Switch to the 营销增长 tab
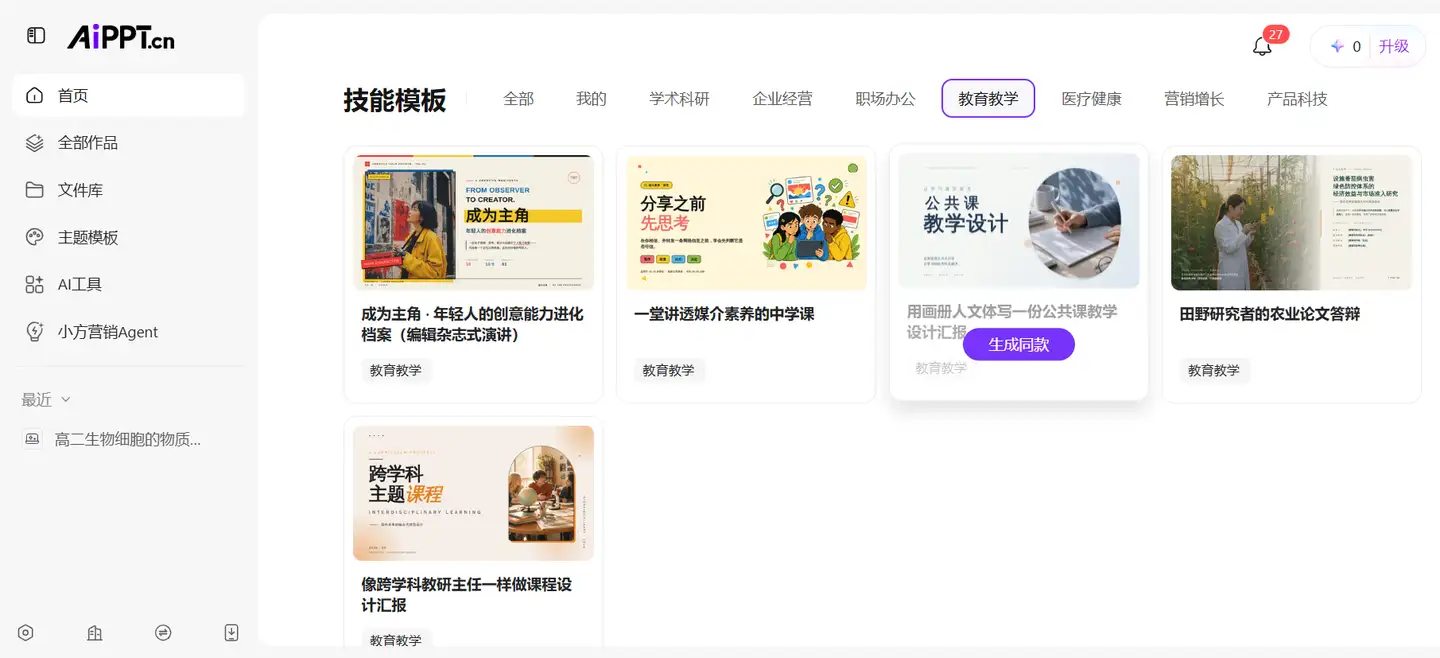1440x658 pixels. (x=1194, y=99)
